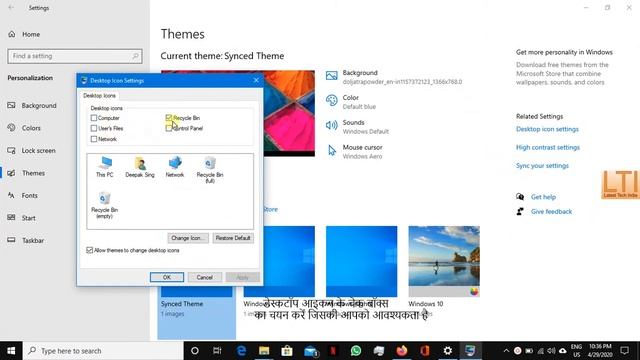This screenshot has width=640, height=360.
Task: Select This PC icon in preview list
Action: point(105,167)
